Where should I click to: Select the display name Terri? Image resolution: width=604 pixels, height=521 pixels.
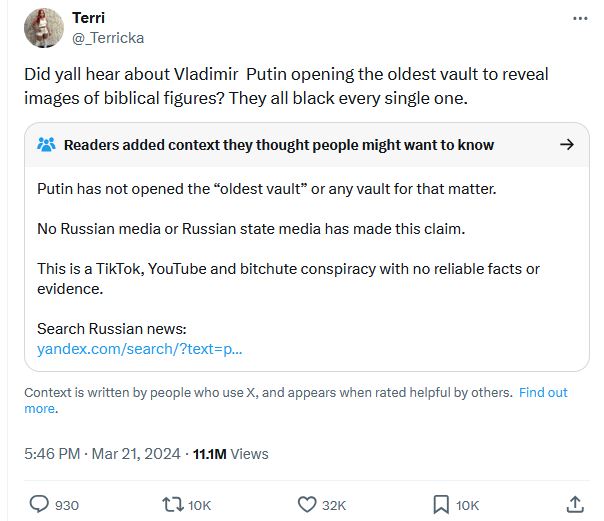(88, 18)
